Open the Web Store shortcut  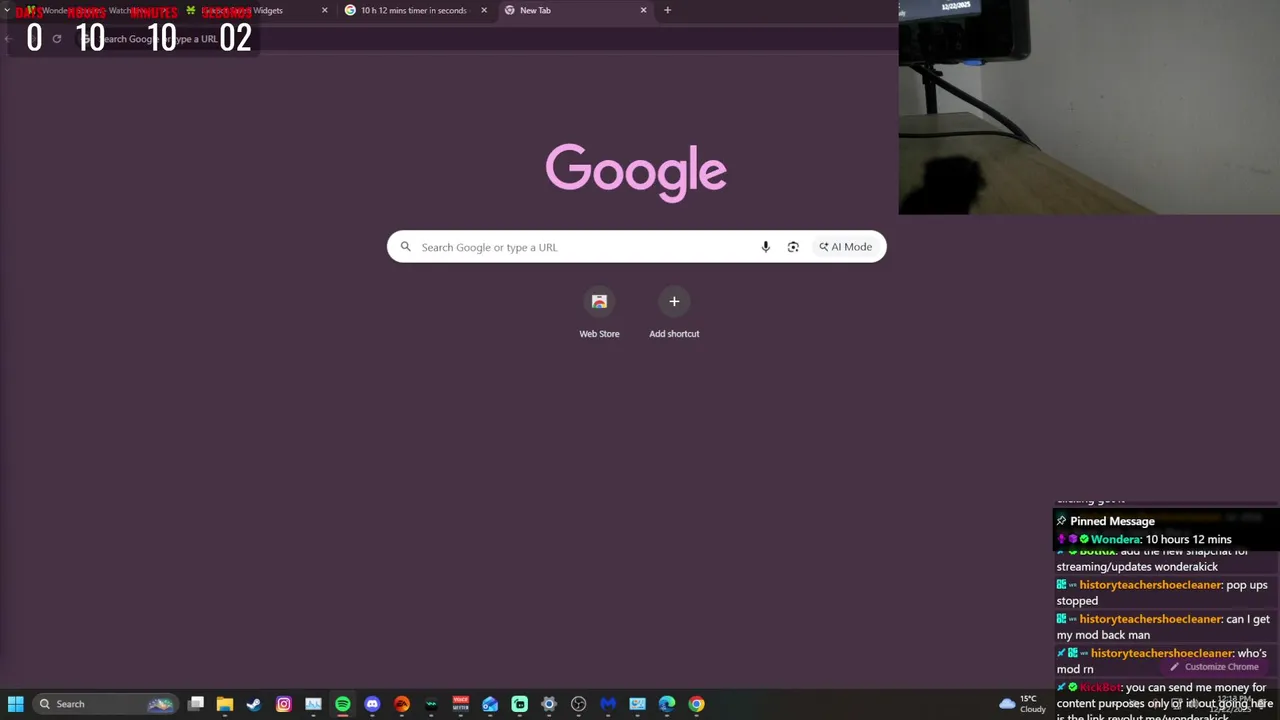click(x=599, y=313)
